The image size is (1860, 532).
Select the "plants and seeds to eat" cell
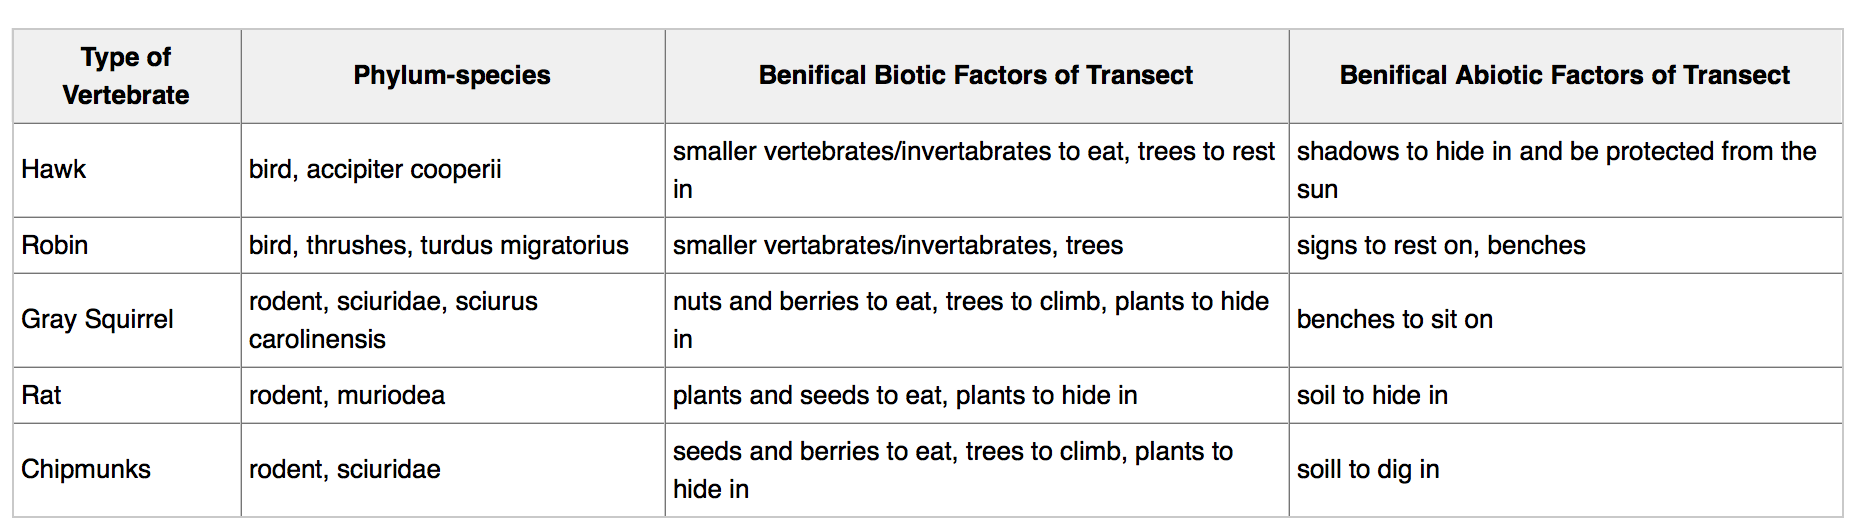click(x=905, y=395)
